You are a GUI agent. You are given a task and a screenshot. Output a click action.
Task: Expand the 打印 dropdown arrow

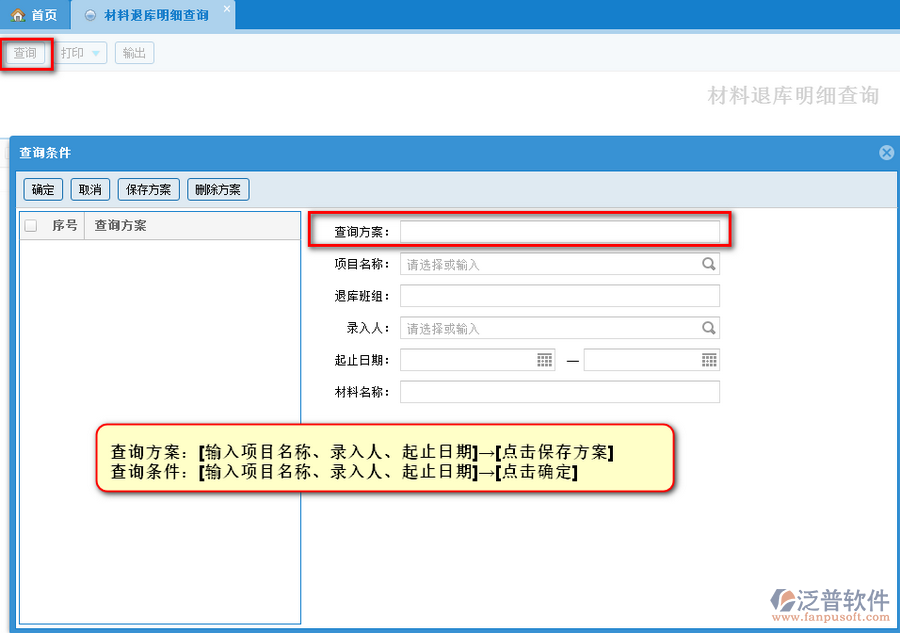pyautogui.click(x=96, y=53)
